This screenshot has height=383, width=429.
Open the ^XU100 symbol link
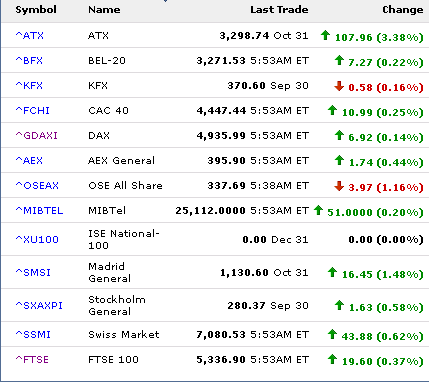[37, 239]
